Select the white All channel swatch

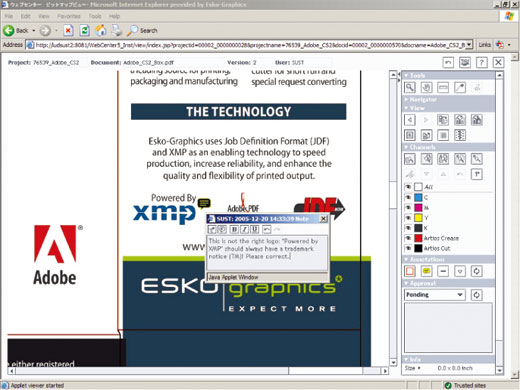418,187
